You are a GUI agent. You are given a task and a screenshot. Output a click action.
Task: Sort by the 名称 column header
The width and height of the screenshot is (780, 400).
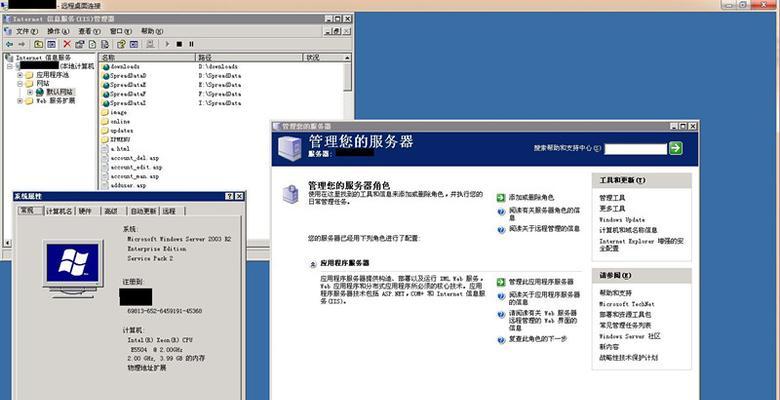click(x=147, y=58)
